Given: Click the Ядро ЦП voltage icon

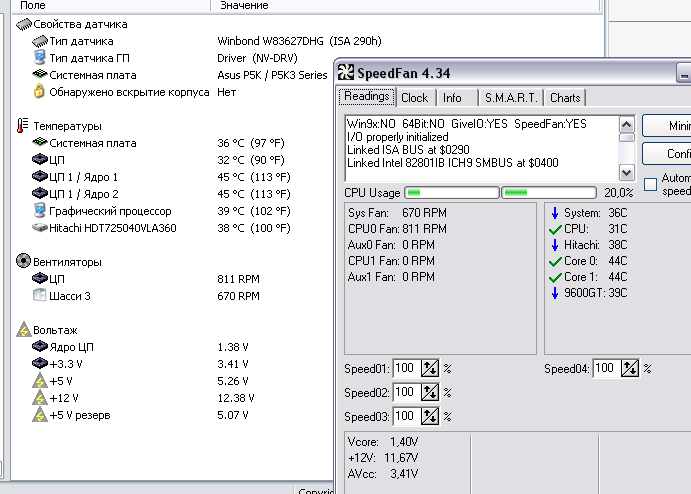Looking at the screenshot, I should (x=40, y=346).
